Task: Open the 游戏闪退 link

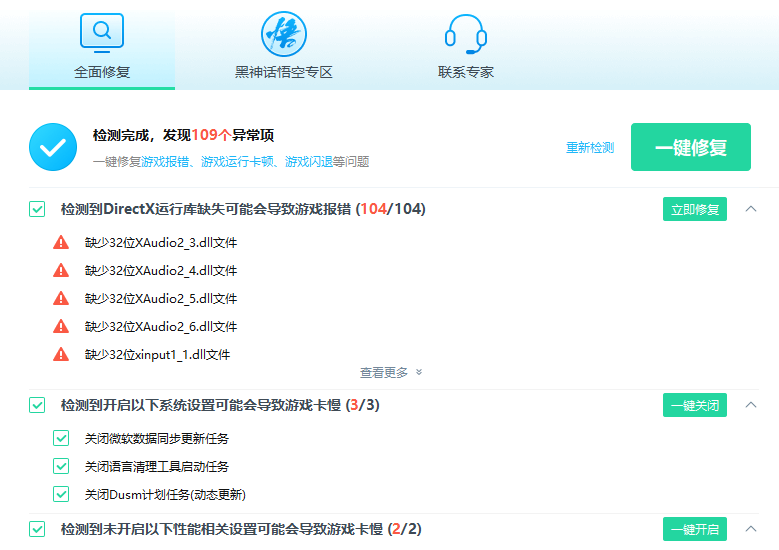Action: (309, 161)
